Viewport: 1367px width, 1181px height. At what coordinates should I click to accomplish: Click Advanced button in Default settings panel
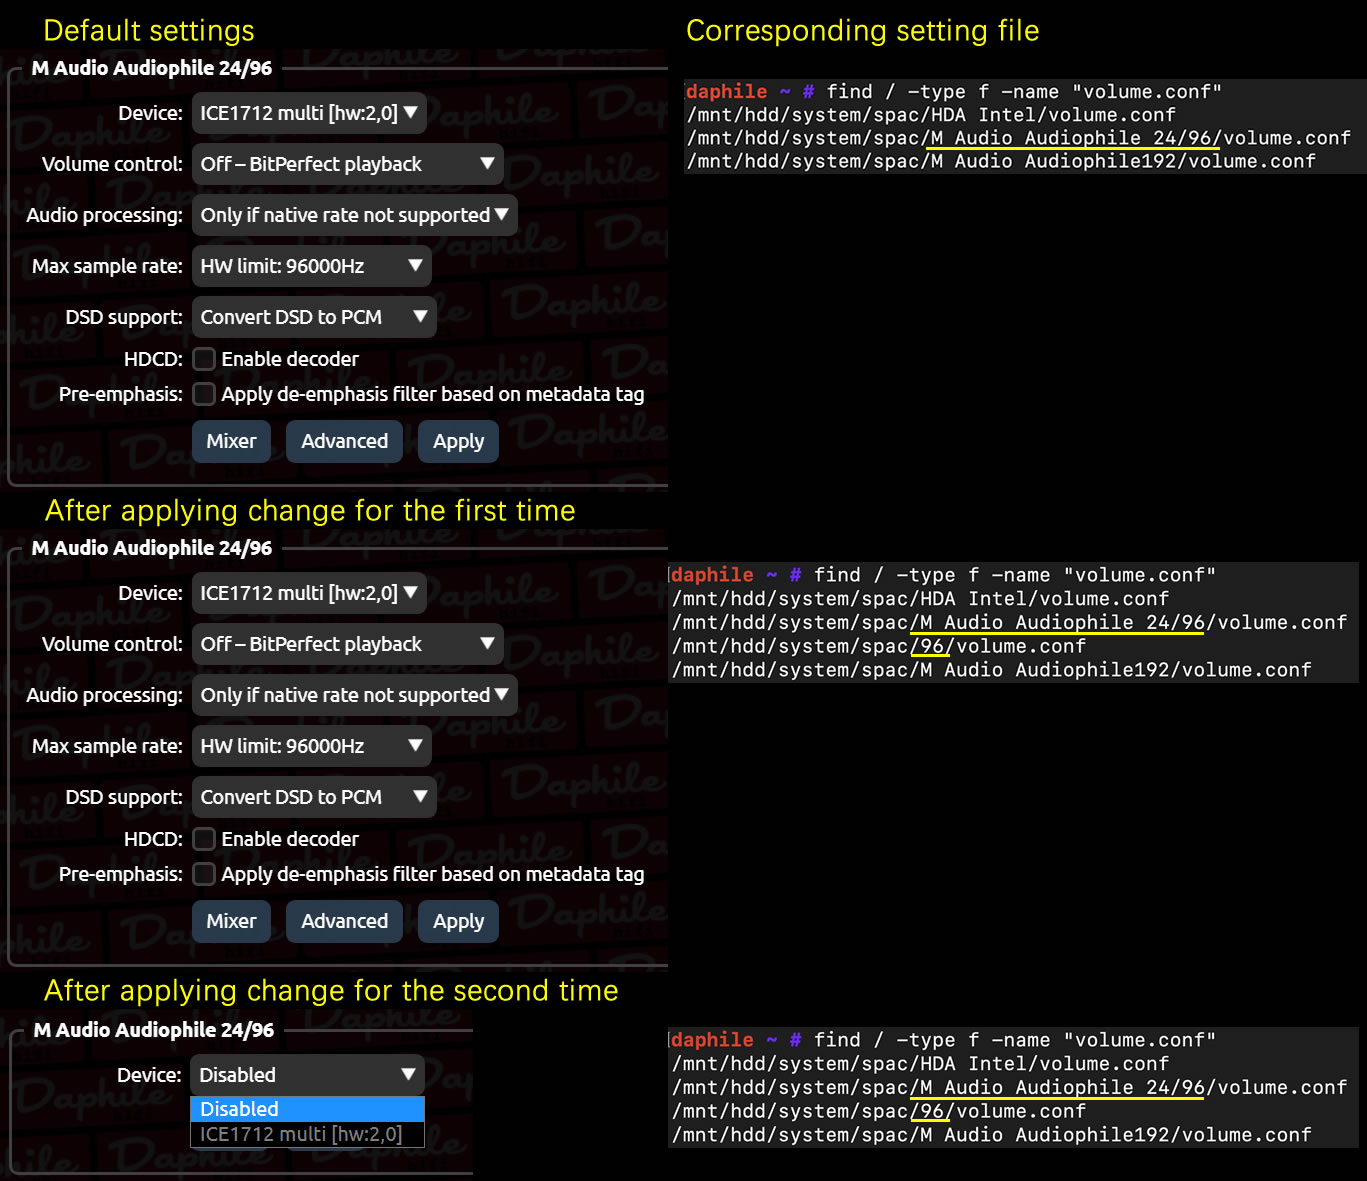[344, 441]
